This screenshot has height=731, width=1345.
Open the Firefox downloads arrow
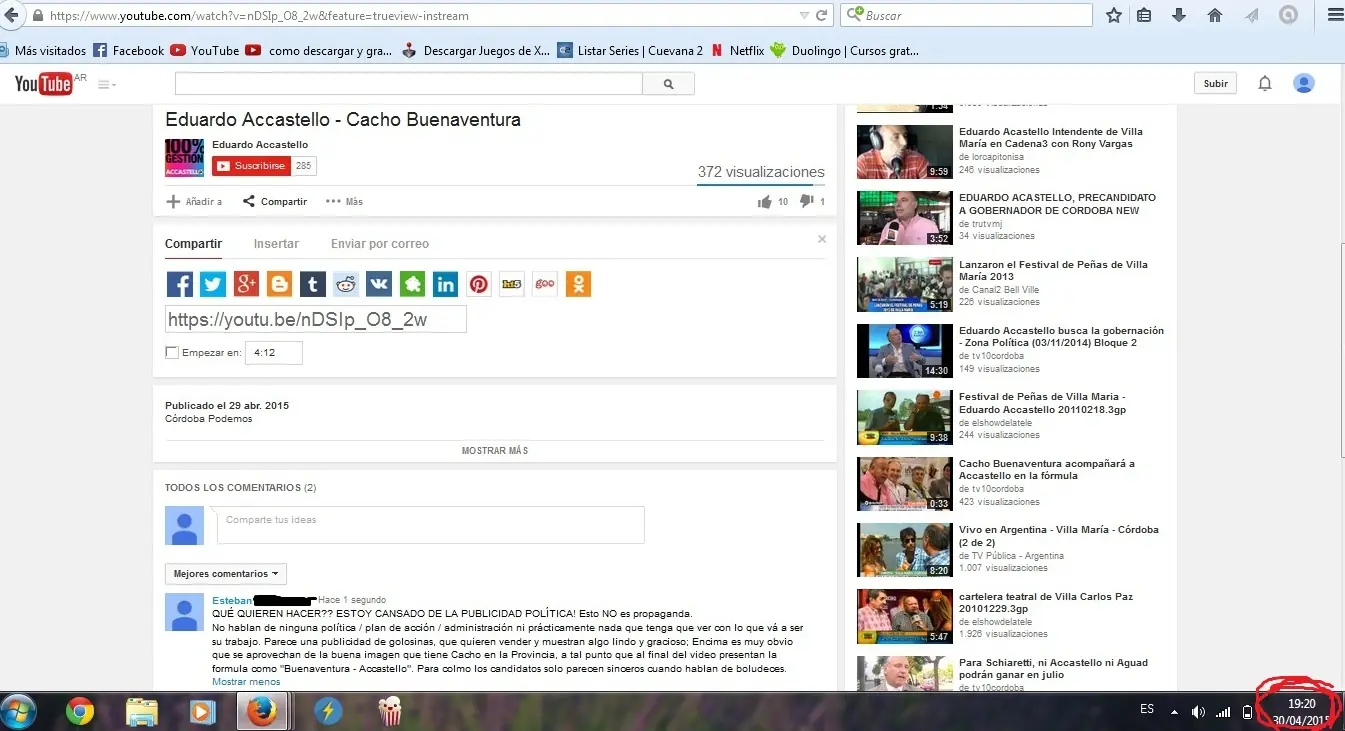[x=1179, y=15]
